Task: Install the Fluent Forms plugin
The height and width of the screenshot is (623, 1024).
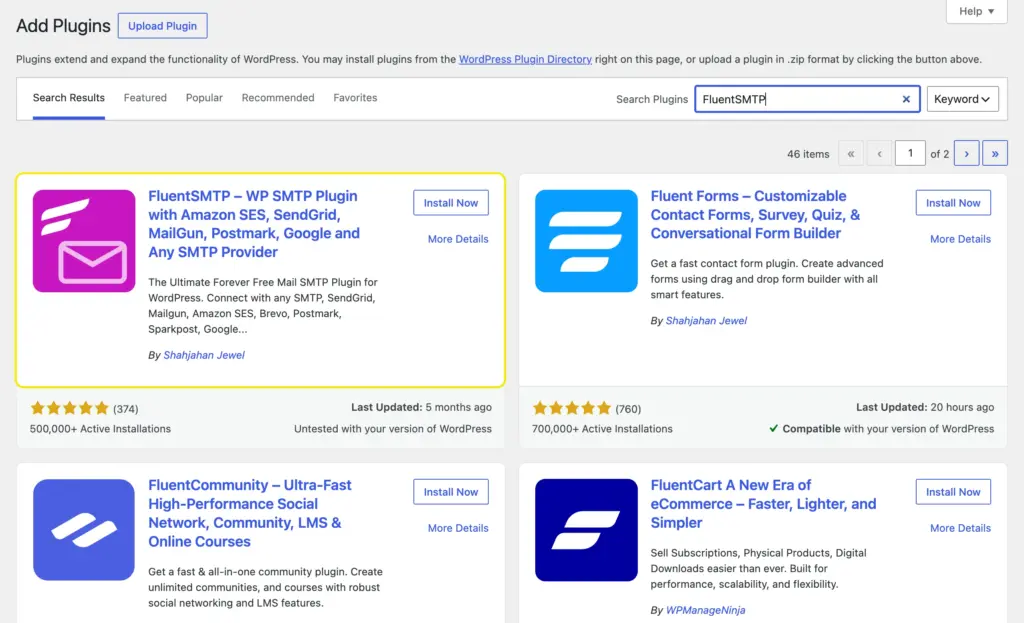Action: pos(953,203)
